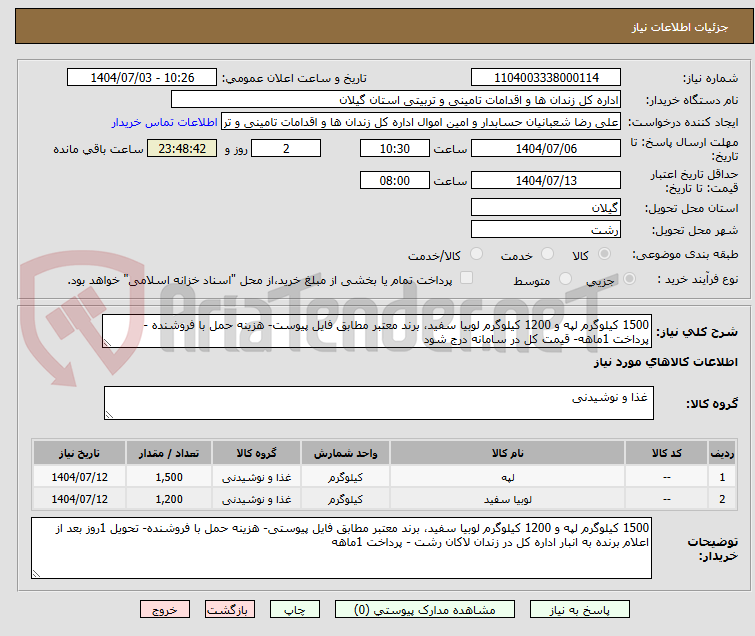Click the quantity cell 1,200

(x=169, y=499)
